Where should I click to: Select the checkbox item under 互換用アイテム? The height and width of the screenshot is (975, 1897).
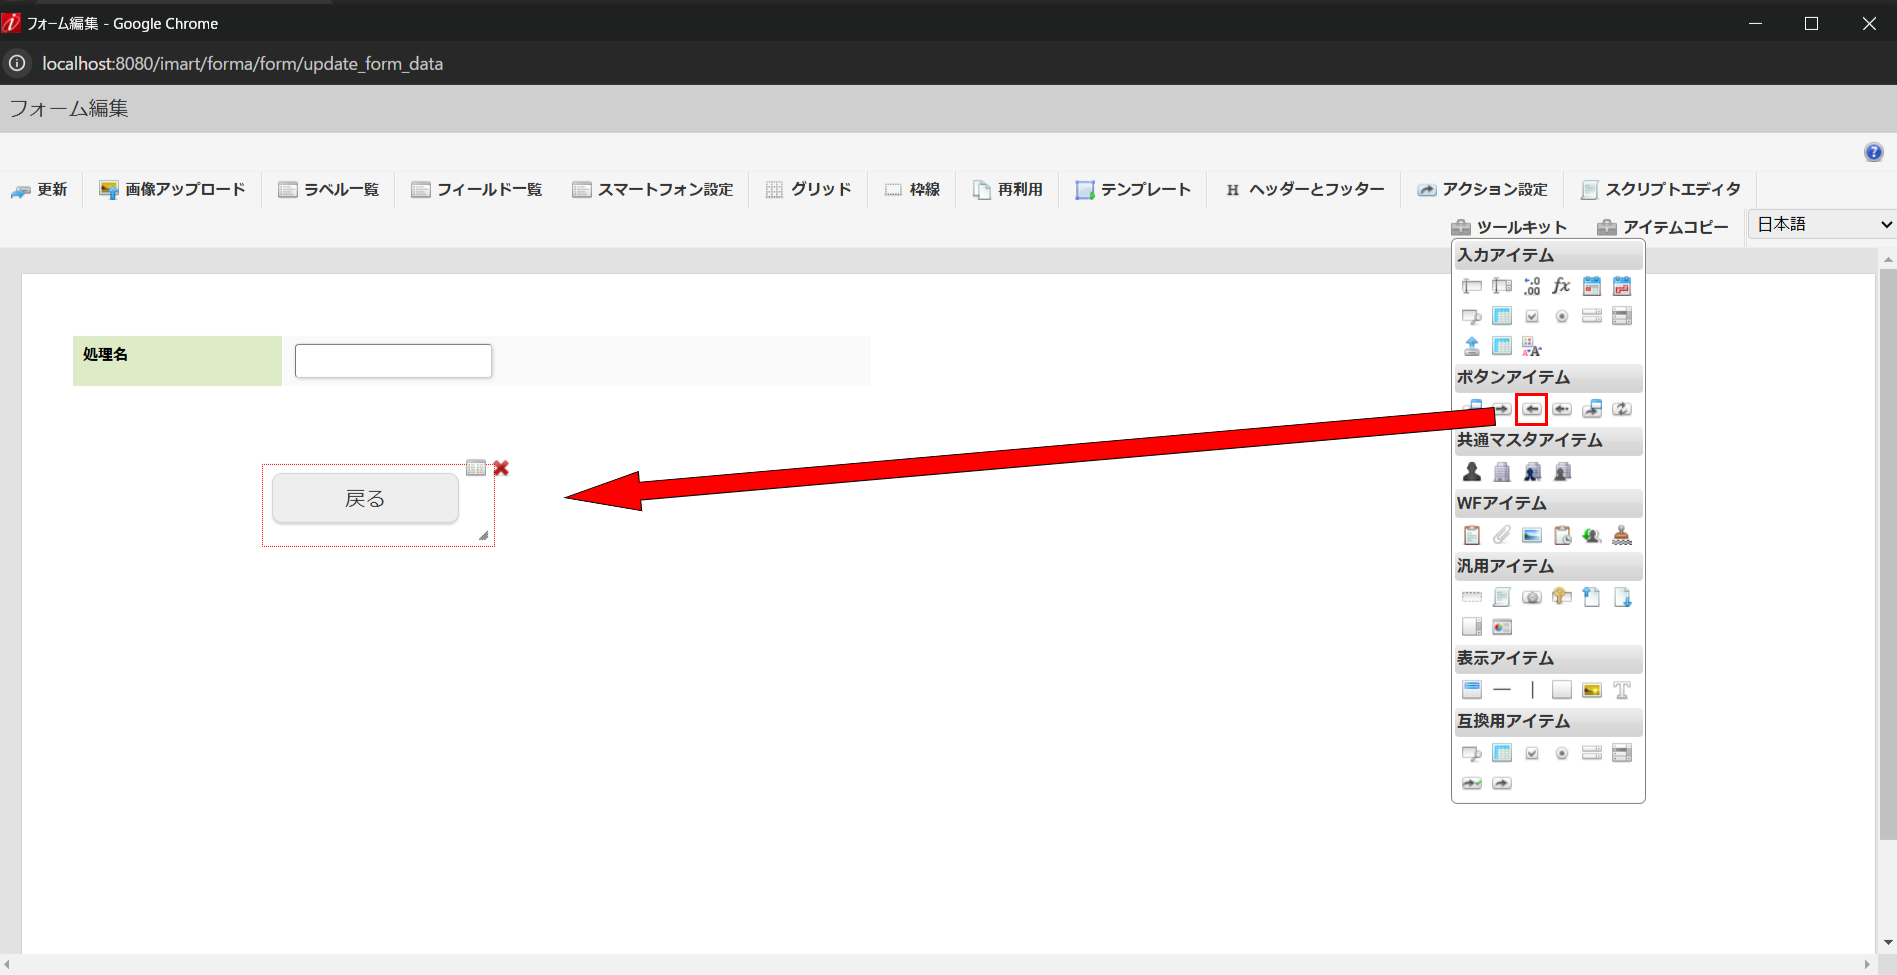pos(1532,754)
